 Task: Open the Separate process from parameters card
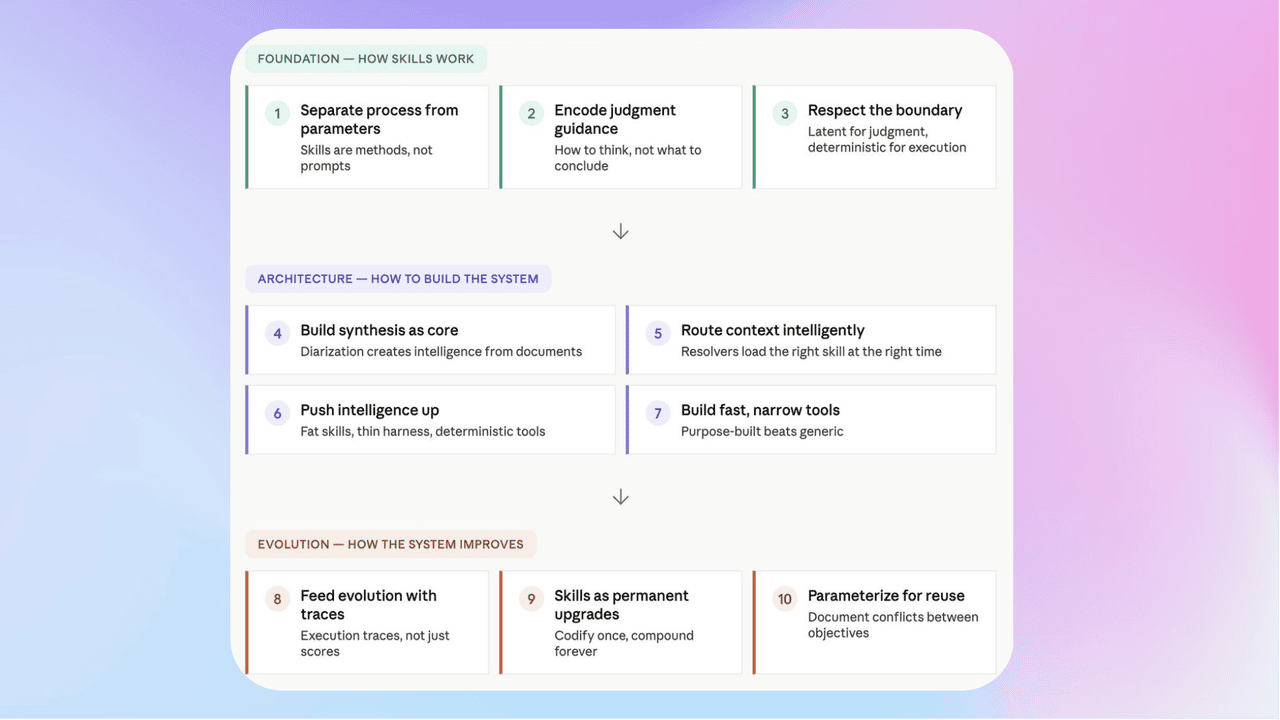tap(368, 137)
